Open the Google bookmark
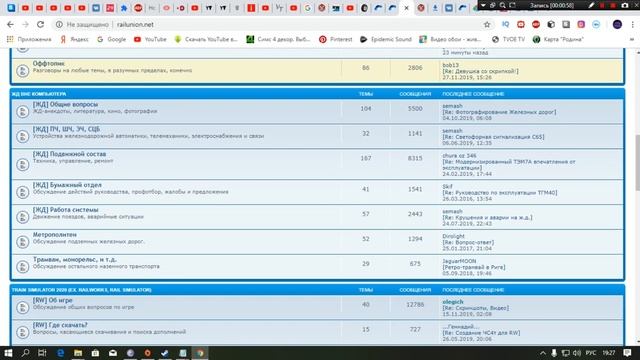 pyautogui.click(x=111, y=39)
